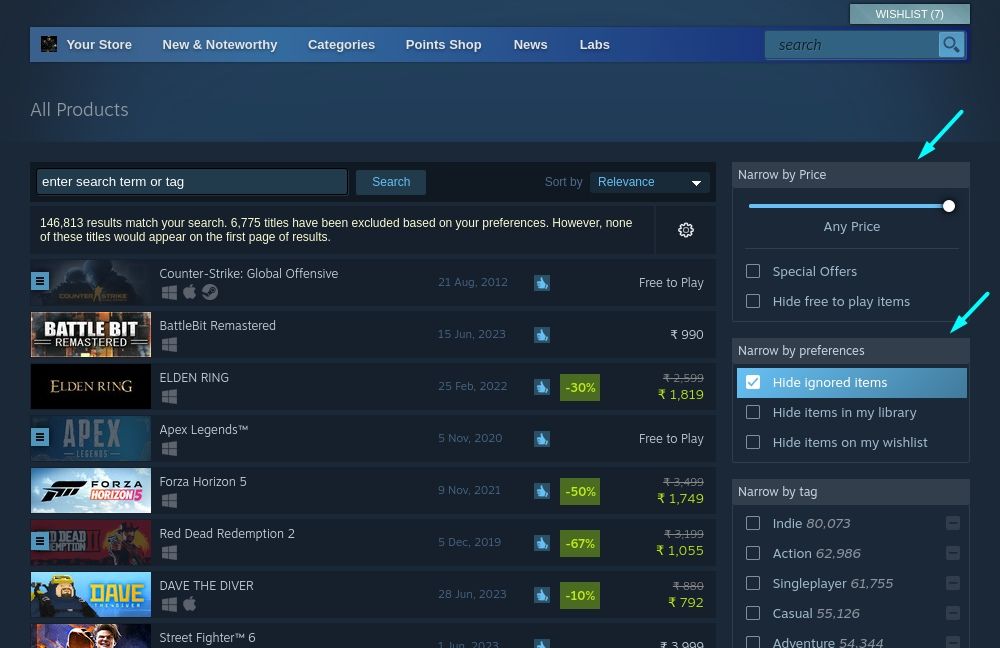Click the macOS platform icon under Counter-Strike
1000x648 pixels.
[x=189, y=292]
